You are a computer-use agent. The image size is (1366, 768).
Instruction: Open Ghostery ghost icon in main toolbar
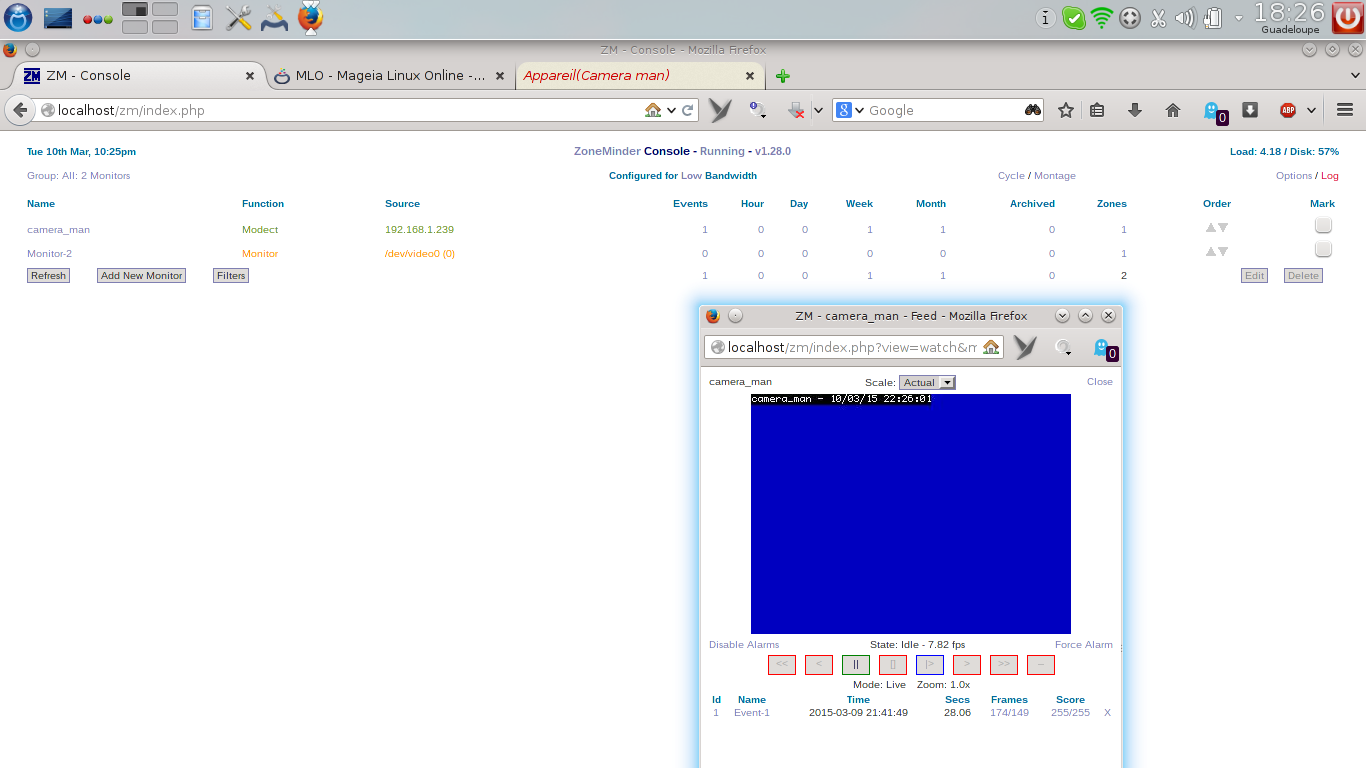click(1213, 111)
